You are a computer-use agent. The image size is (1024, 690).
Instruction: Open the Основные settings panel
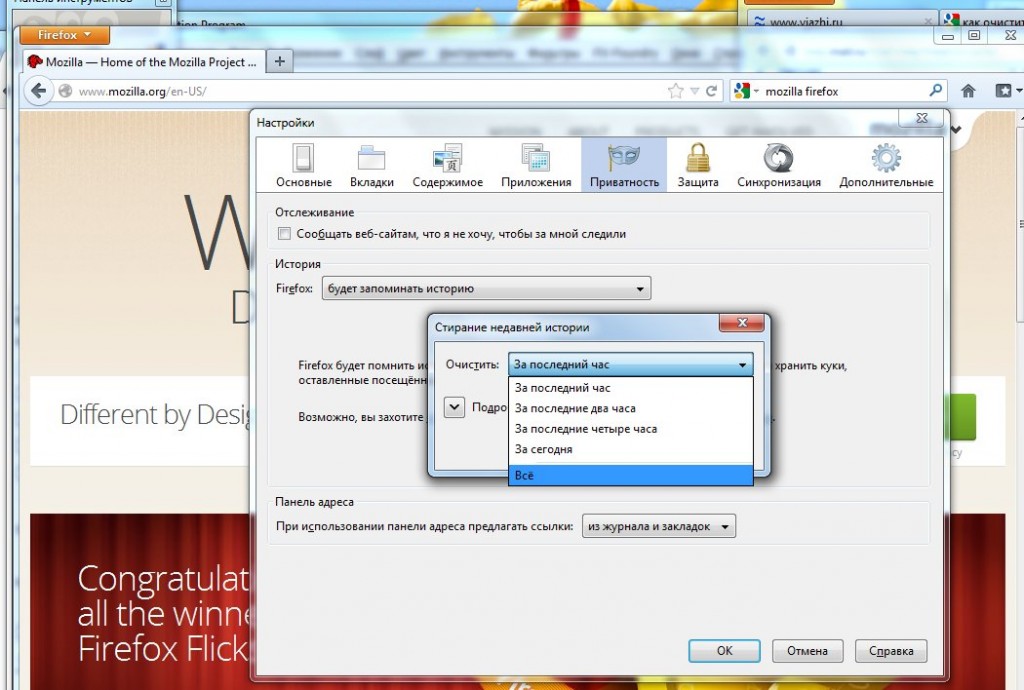click(x=304, y=166)
